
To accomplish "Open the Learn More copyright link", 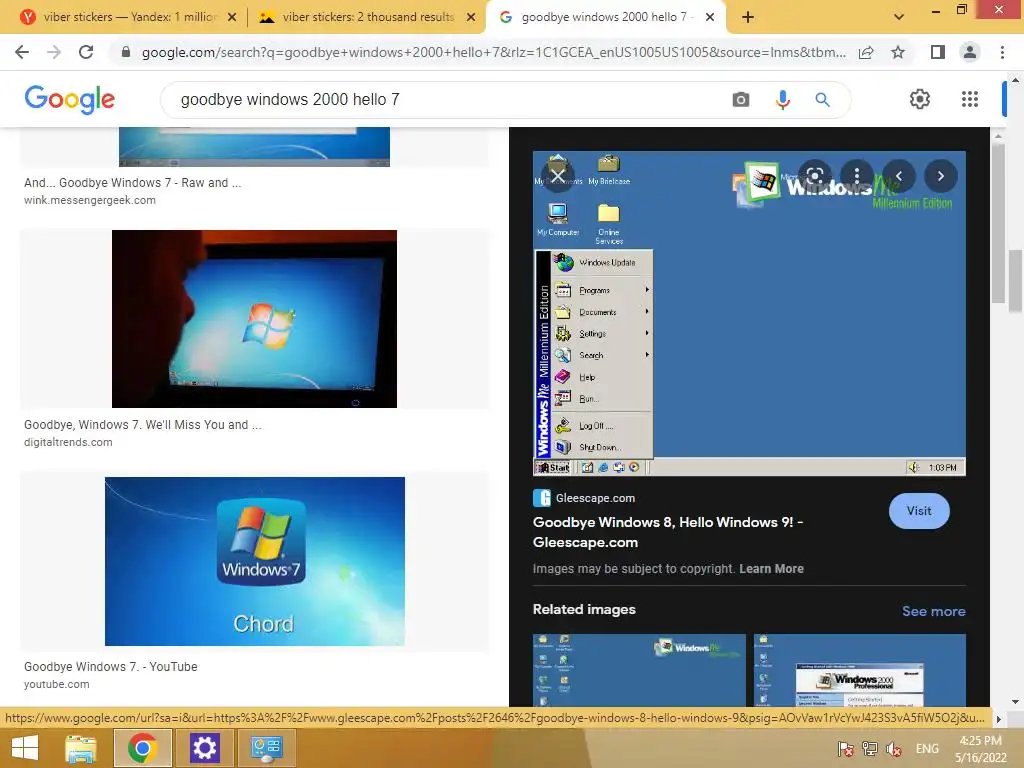I will 771,569.
